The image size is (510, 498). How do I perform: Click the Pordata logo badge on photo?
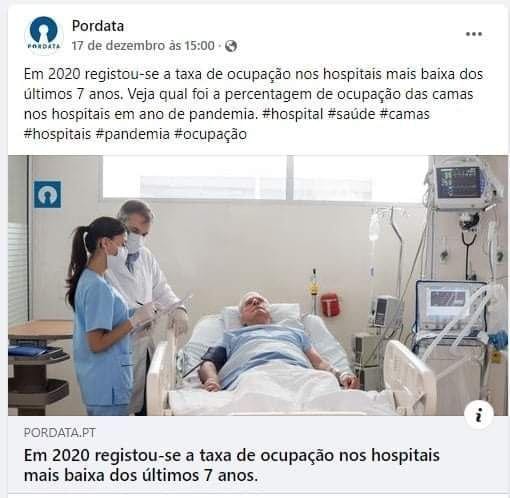click(x=48, y=194)
